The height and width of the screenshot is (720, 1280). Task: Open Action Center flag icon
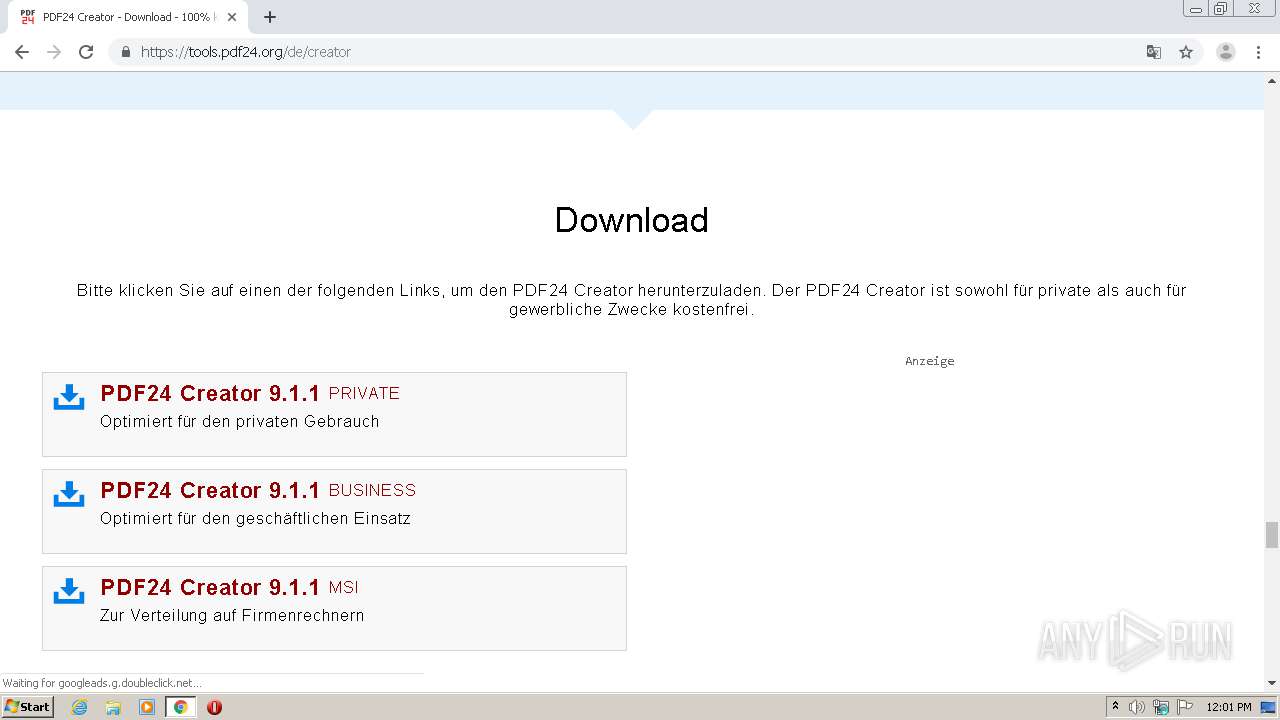(x=1185, y=707)
